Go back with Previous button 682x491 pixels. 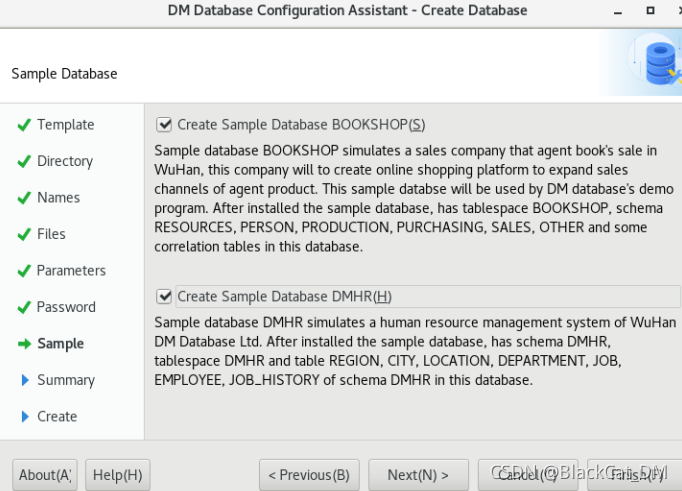309,475
